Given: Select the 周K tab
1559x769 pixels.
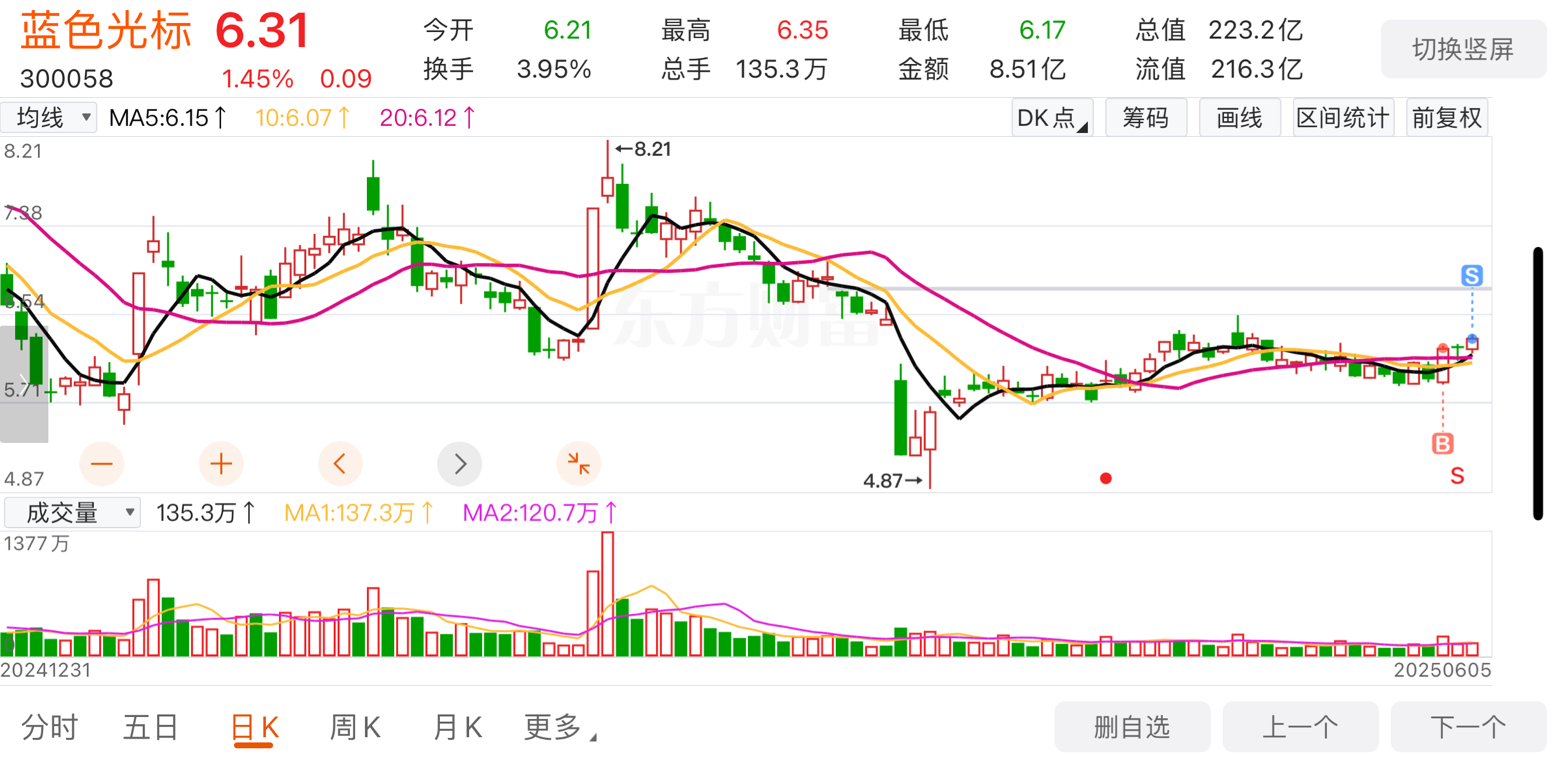Looking at the screenshot, I should point(355,728).
